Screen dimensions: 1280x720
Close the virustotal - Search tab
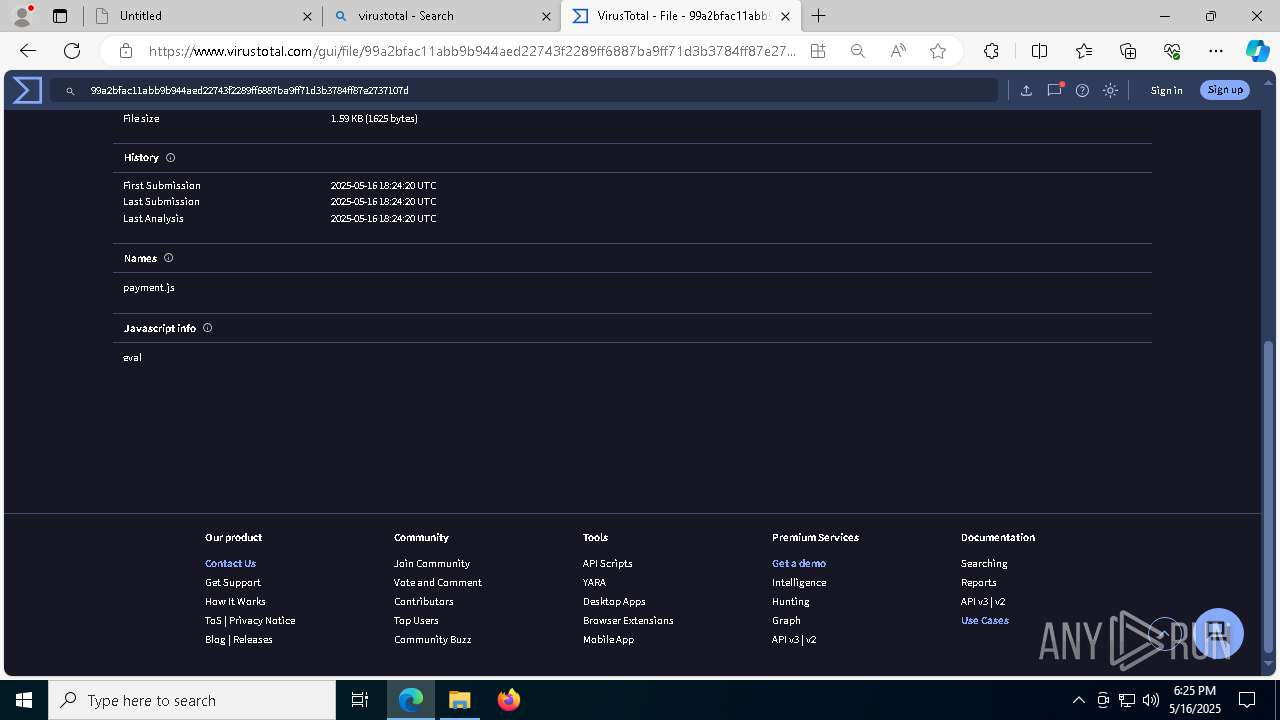coord(546,16)
